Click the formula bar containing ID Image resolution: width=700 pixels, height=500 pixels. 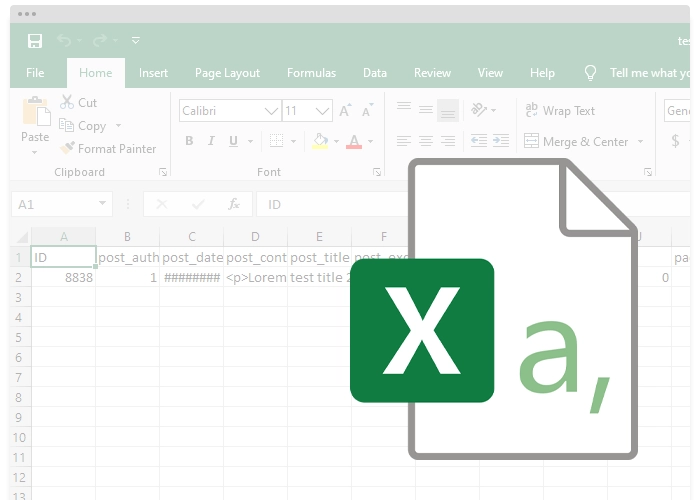coord(330,204)
